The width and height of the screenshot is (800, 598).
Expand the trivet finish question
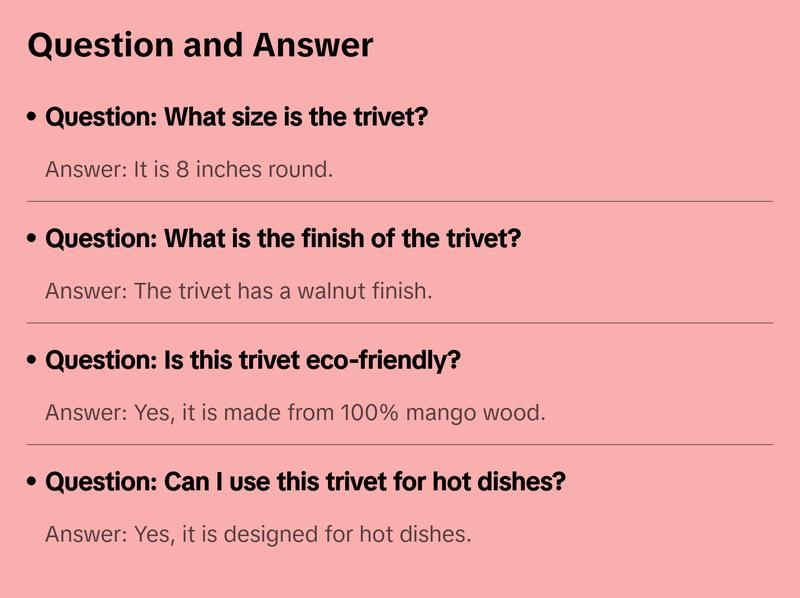click(283, 240)
